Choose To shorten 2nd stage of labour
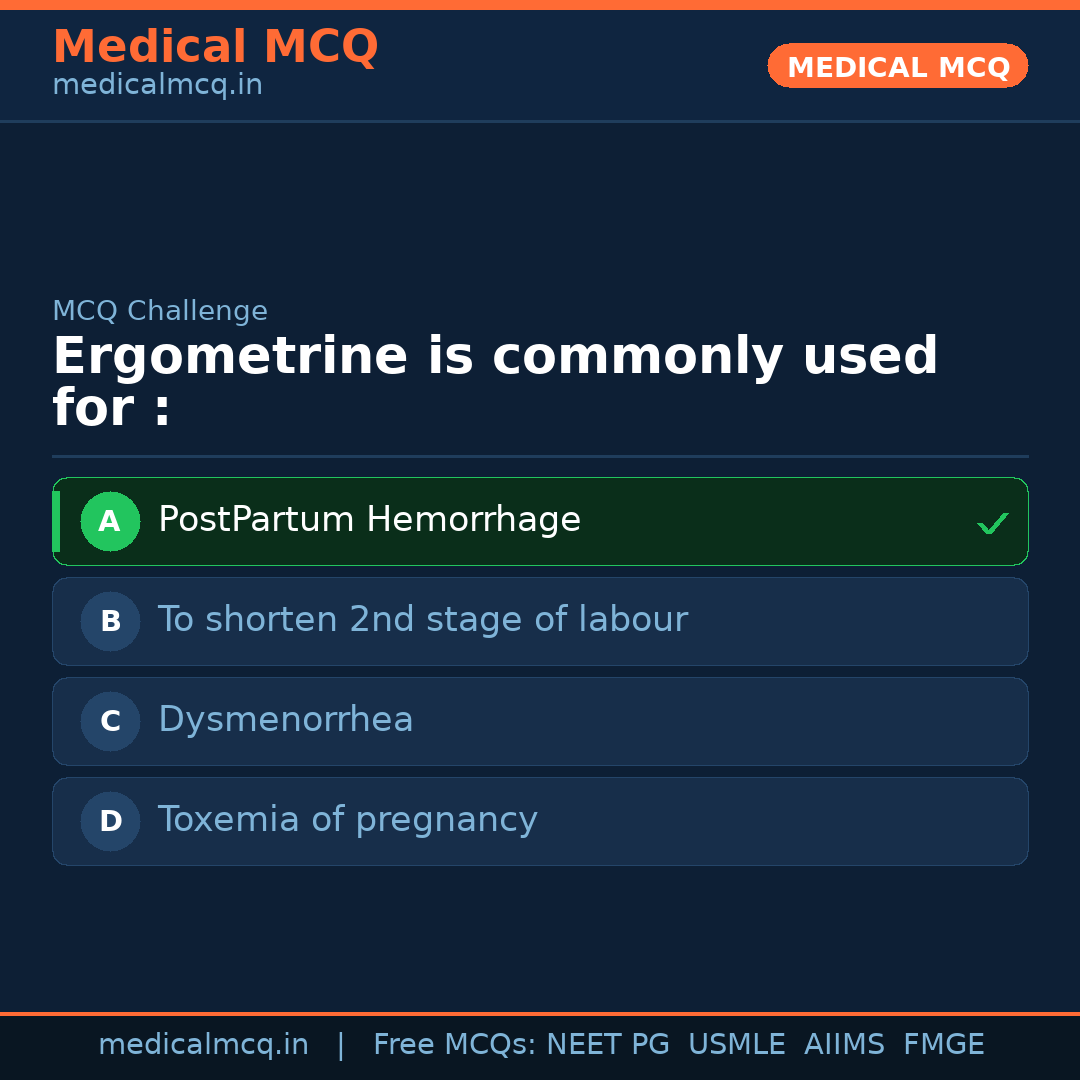The height and width of the screenshot is (1080, 1080). pos(422,620)
